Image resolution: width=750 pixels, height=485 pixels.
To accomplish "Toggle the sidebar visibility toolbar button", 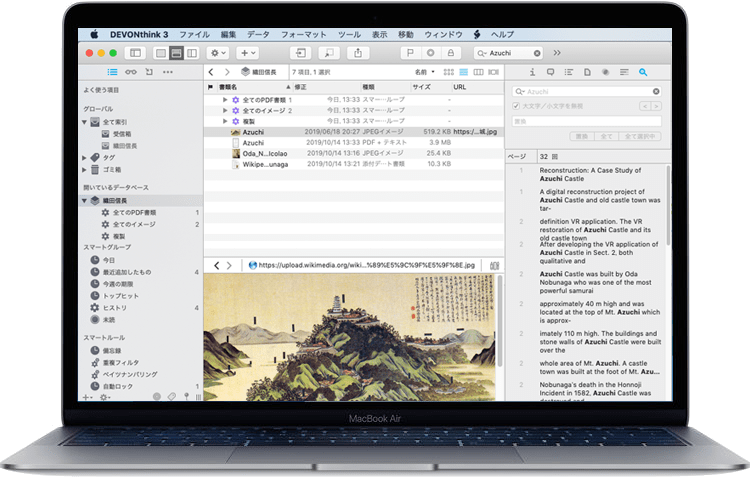I will (135, 53).
